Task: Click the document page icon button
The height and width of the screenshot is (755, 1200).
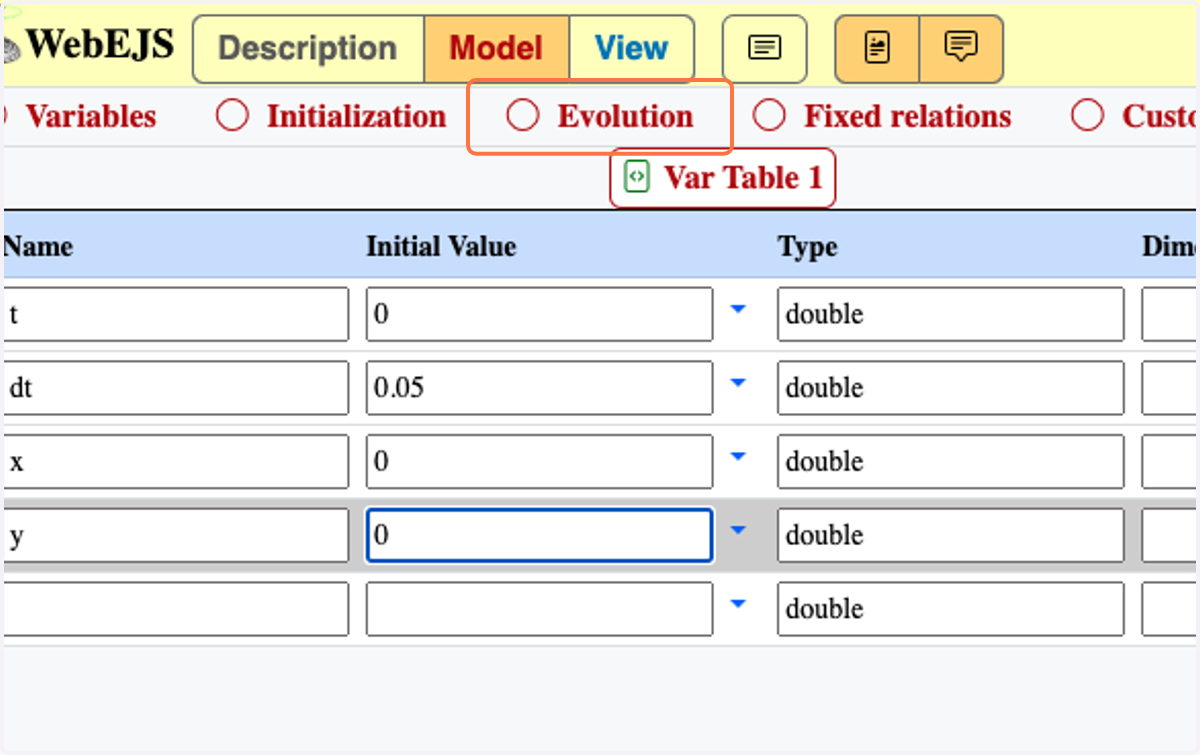Action: point(877,48)
